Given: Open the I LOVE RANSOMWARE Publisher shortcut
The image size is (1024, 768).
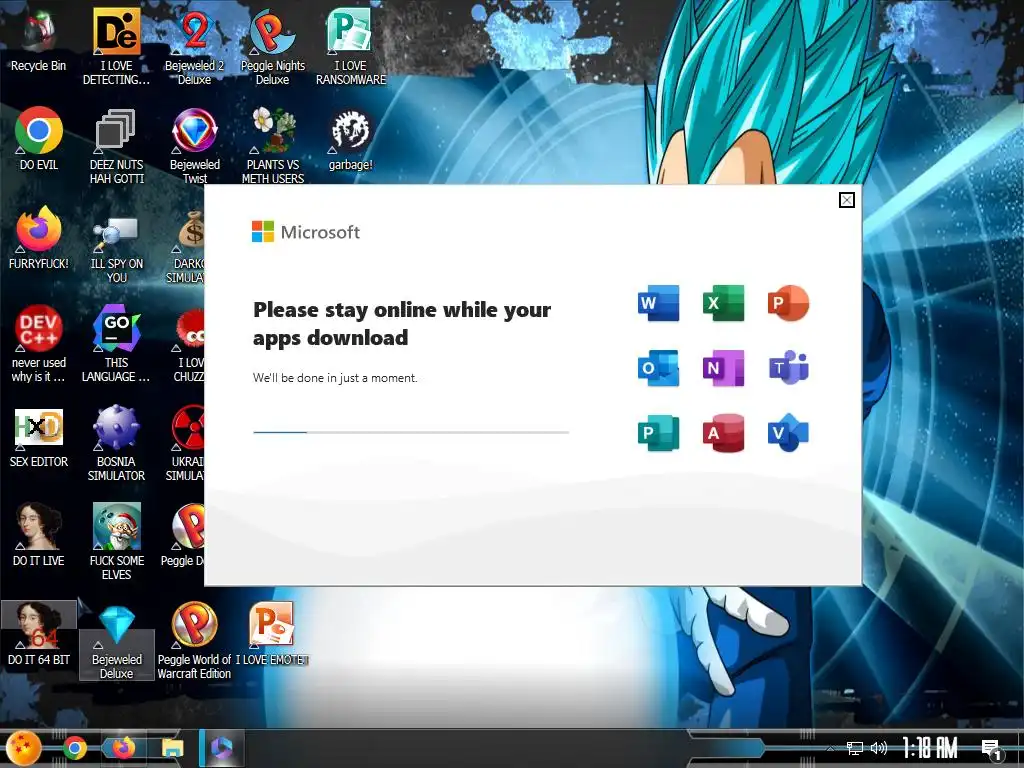Looking at the screenshot, I should [351, 46].
